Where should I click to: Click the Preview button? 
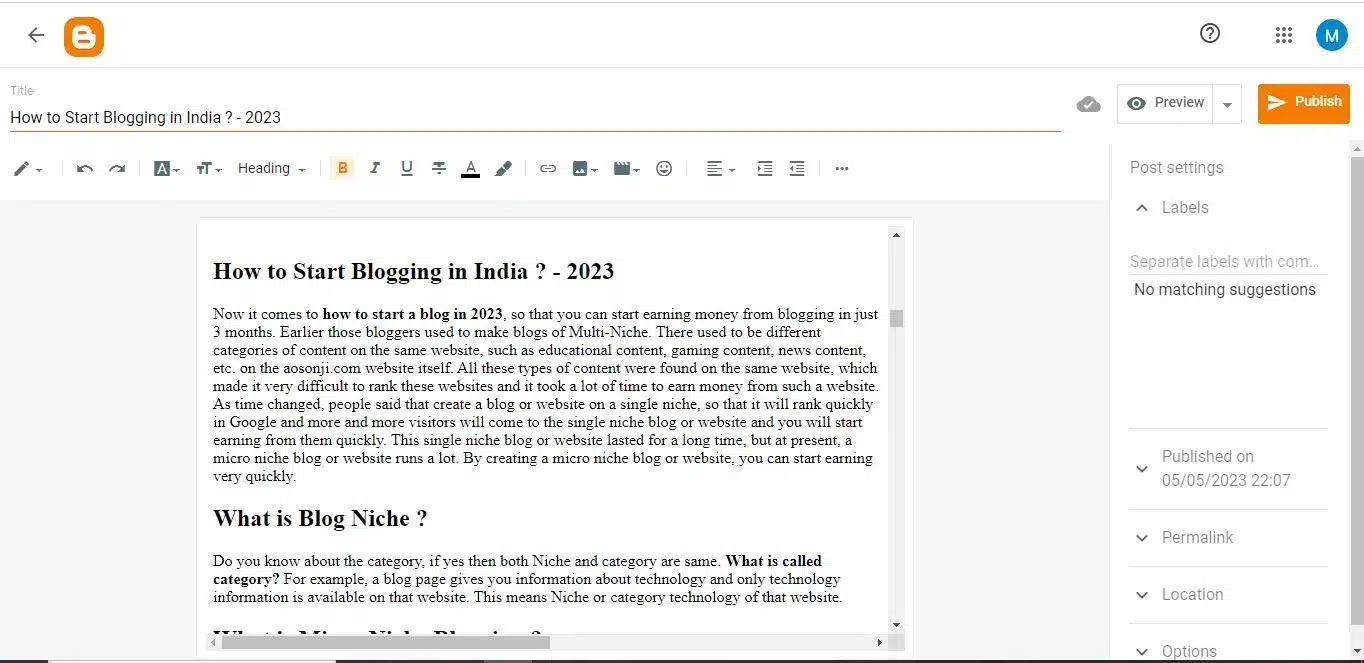1164,102
